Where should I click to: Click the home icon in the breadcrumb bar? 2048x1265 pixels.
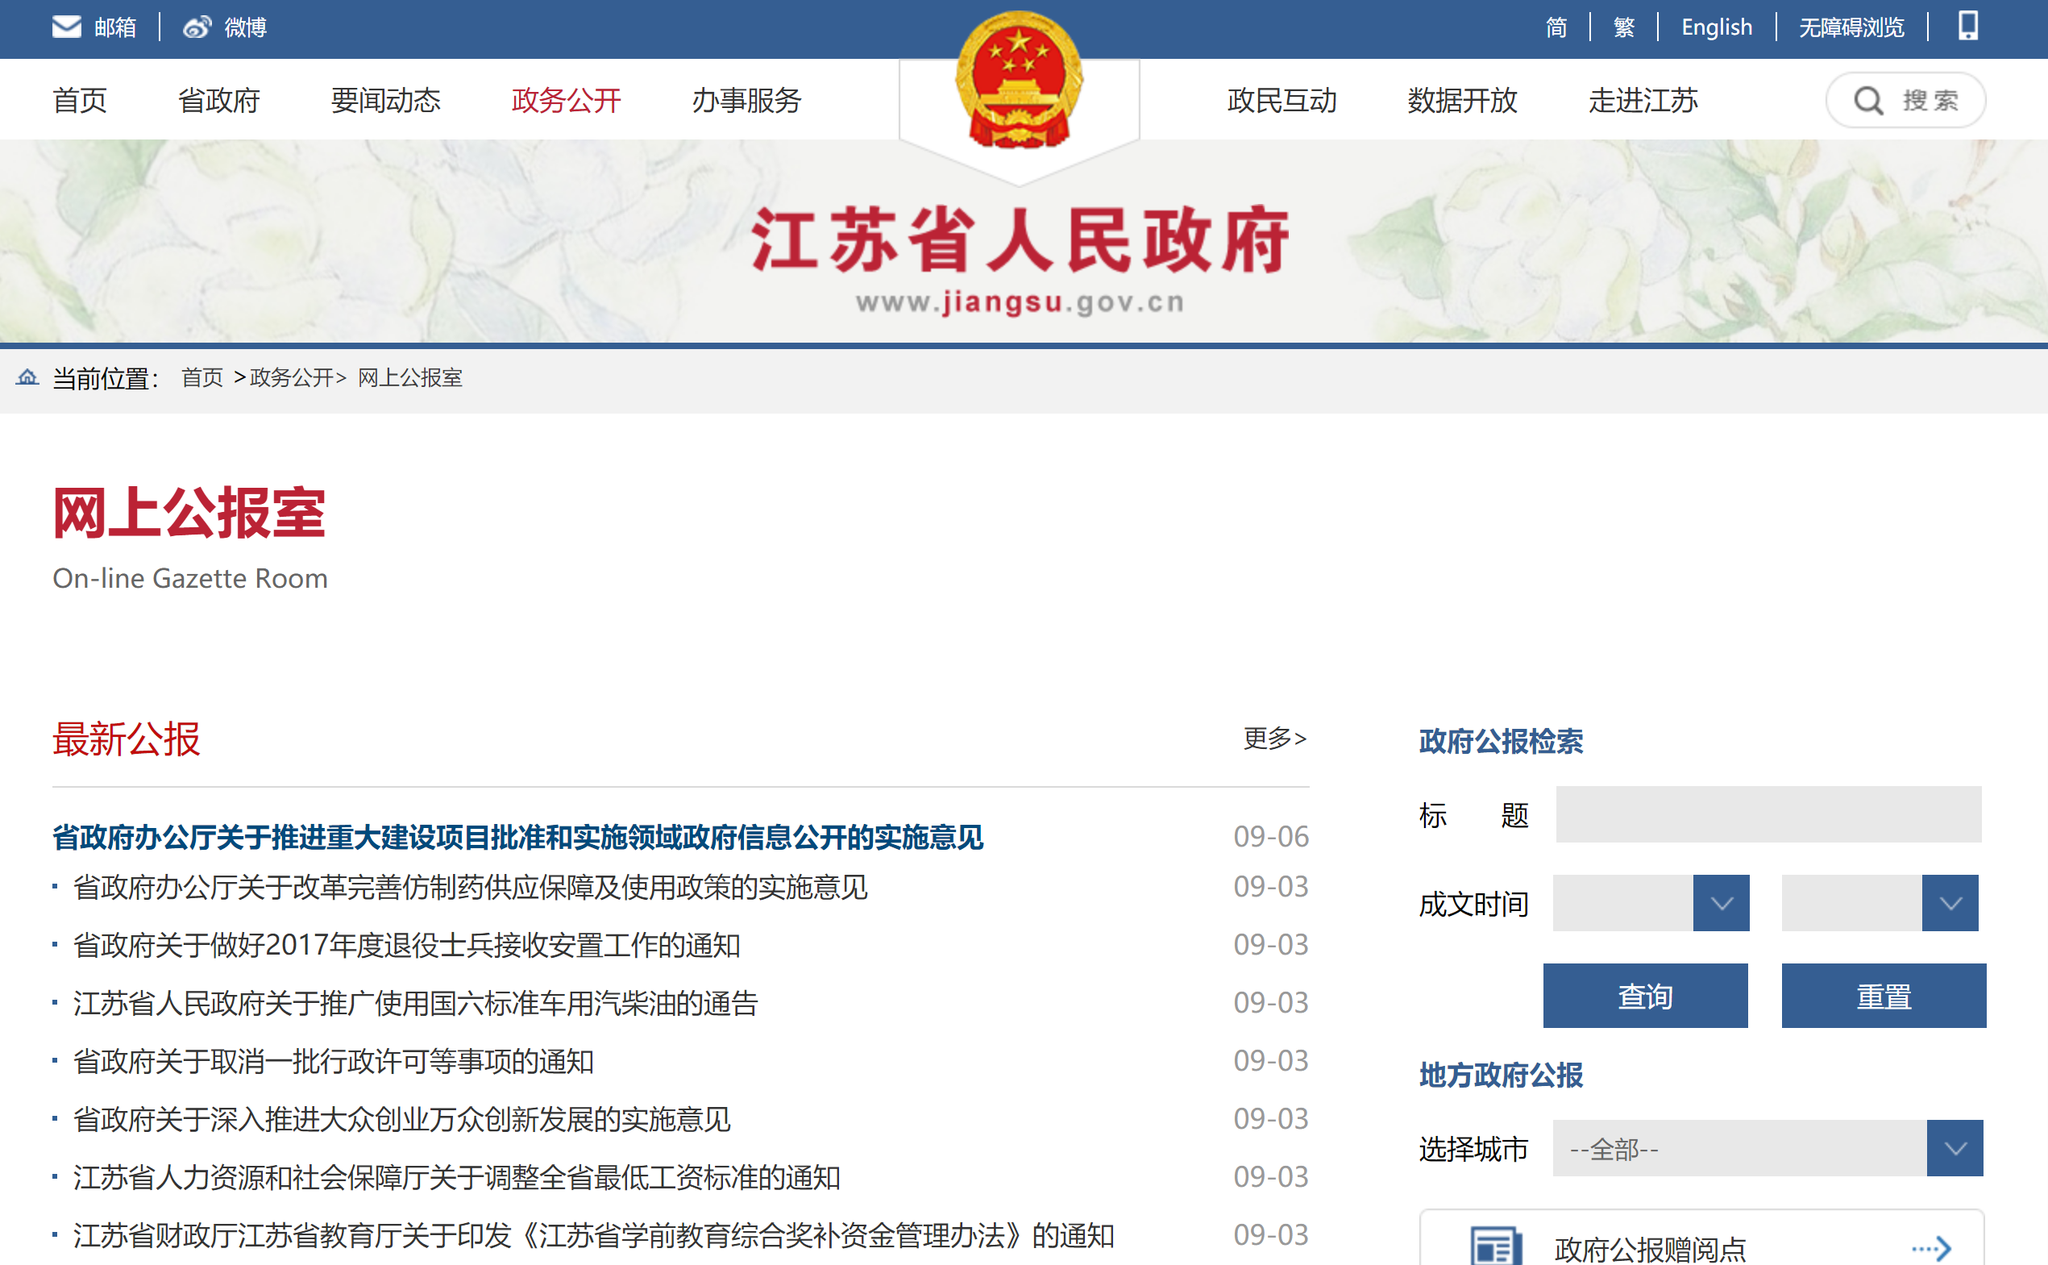[27, 378]
